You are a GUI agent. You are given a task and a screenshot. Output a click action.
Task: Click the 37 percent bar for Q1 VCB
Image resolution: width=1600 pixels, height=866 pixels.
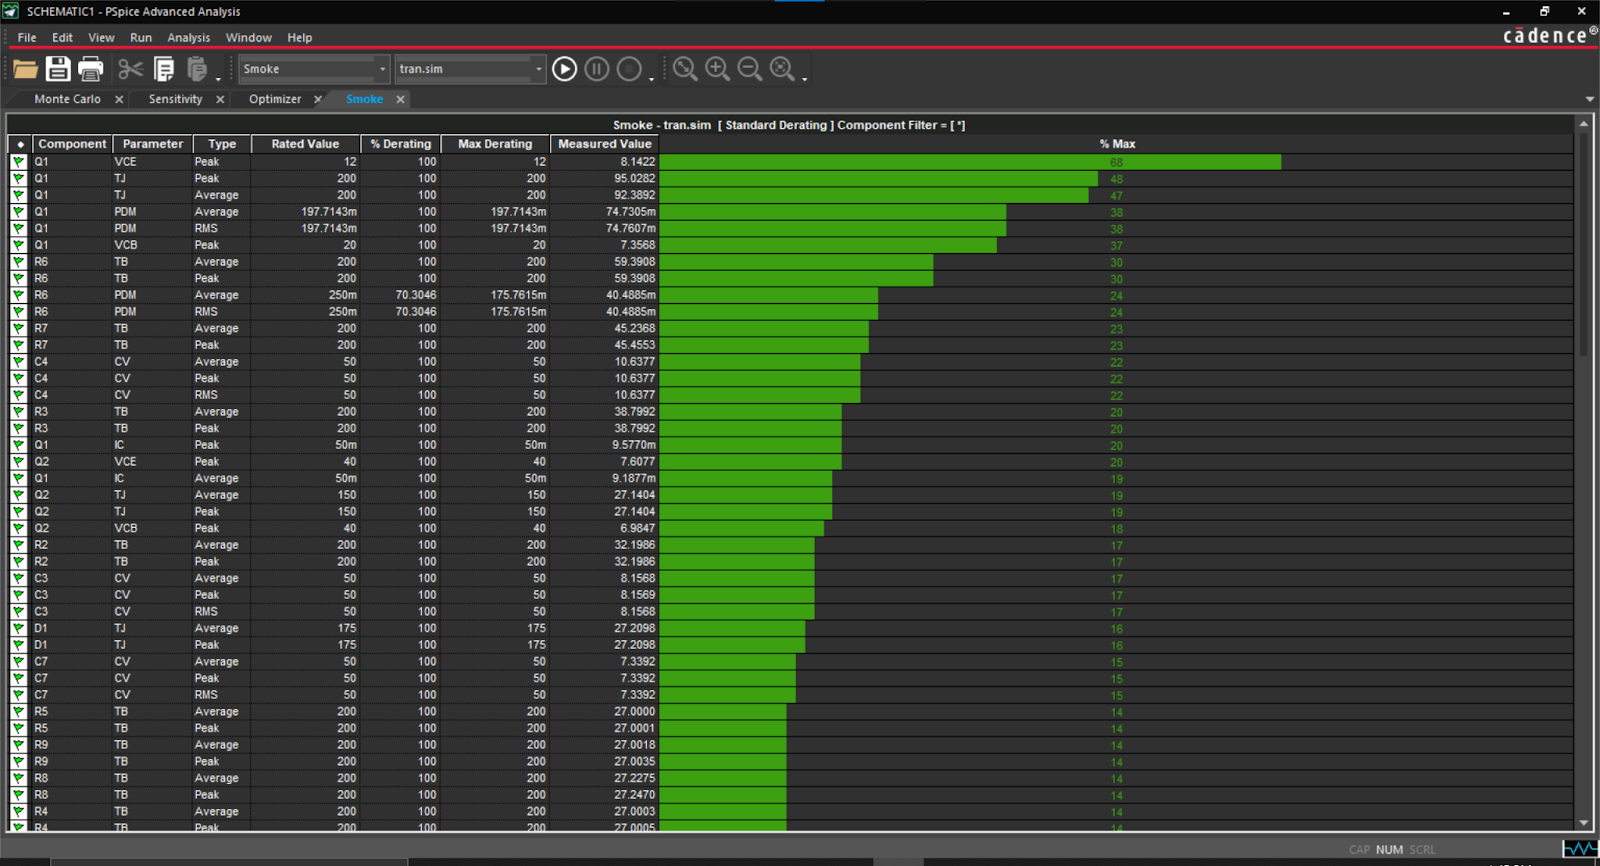(828, 245)
